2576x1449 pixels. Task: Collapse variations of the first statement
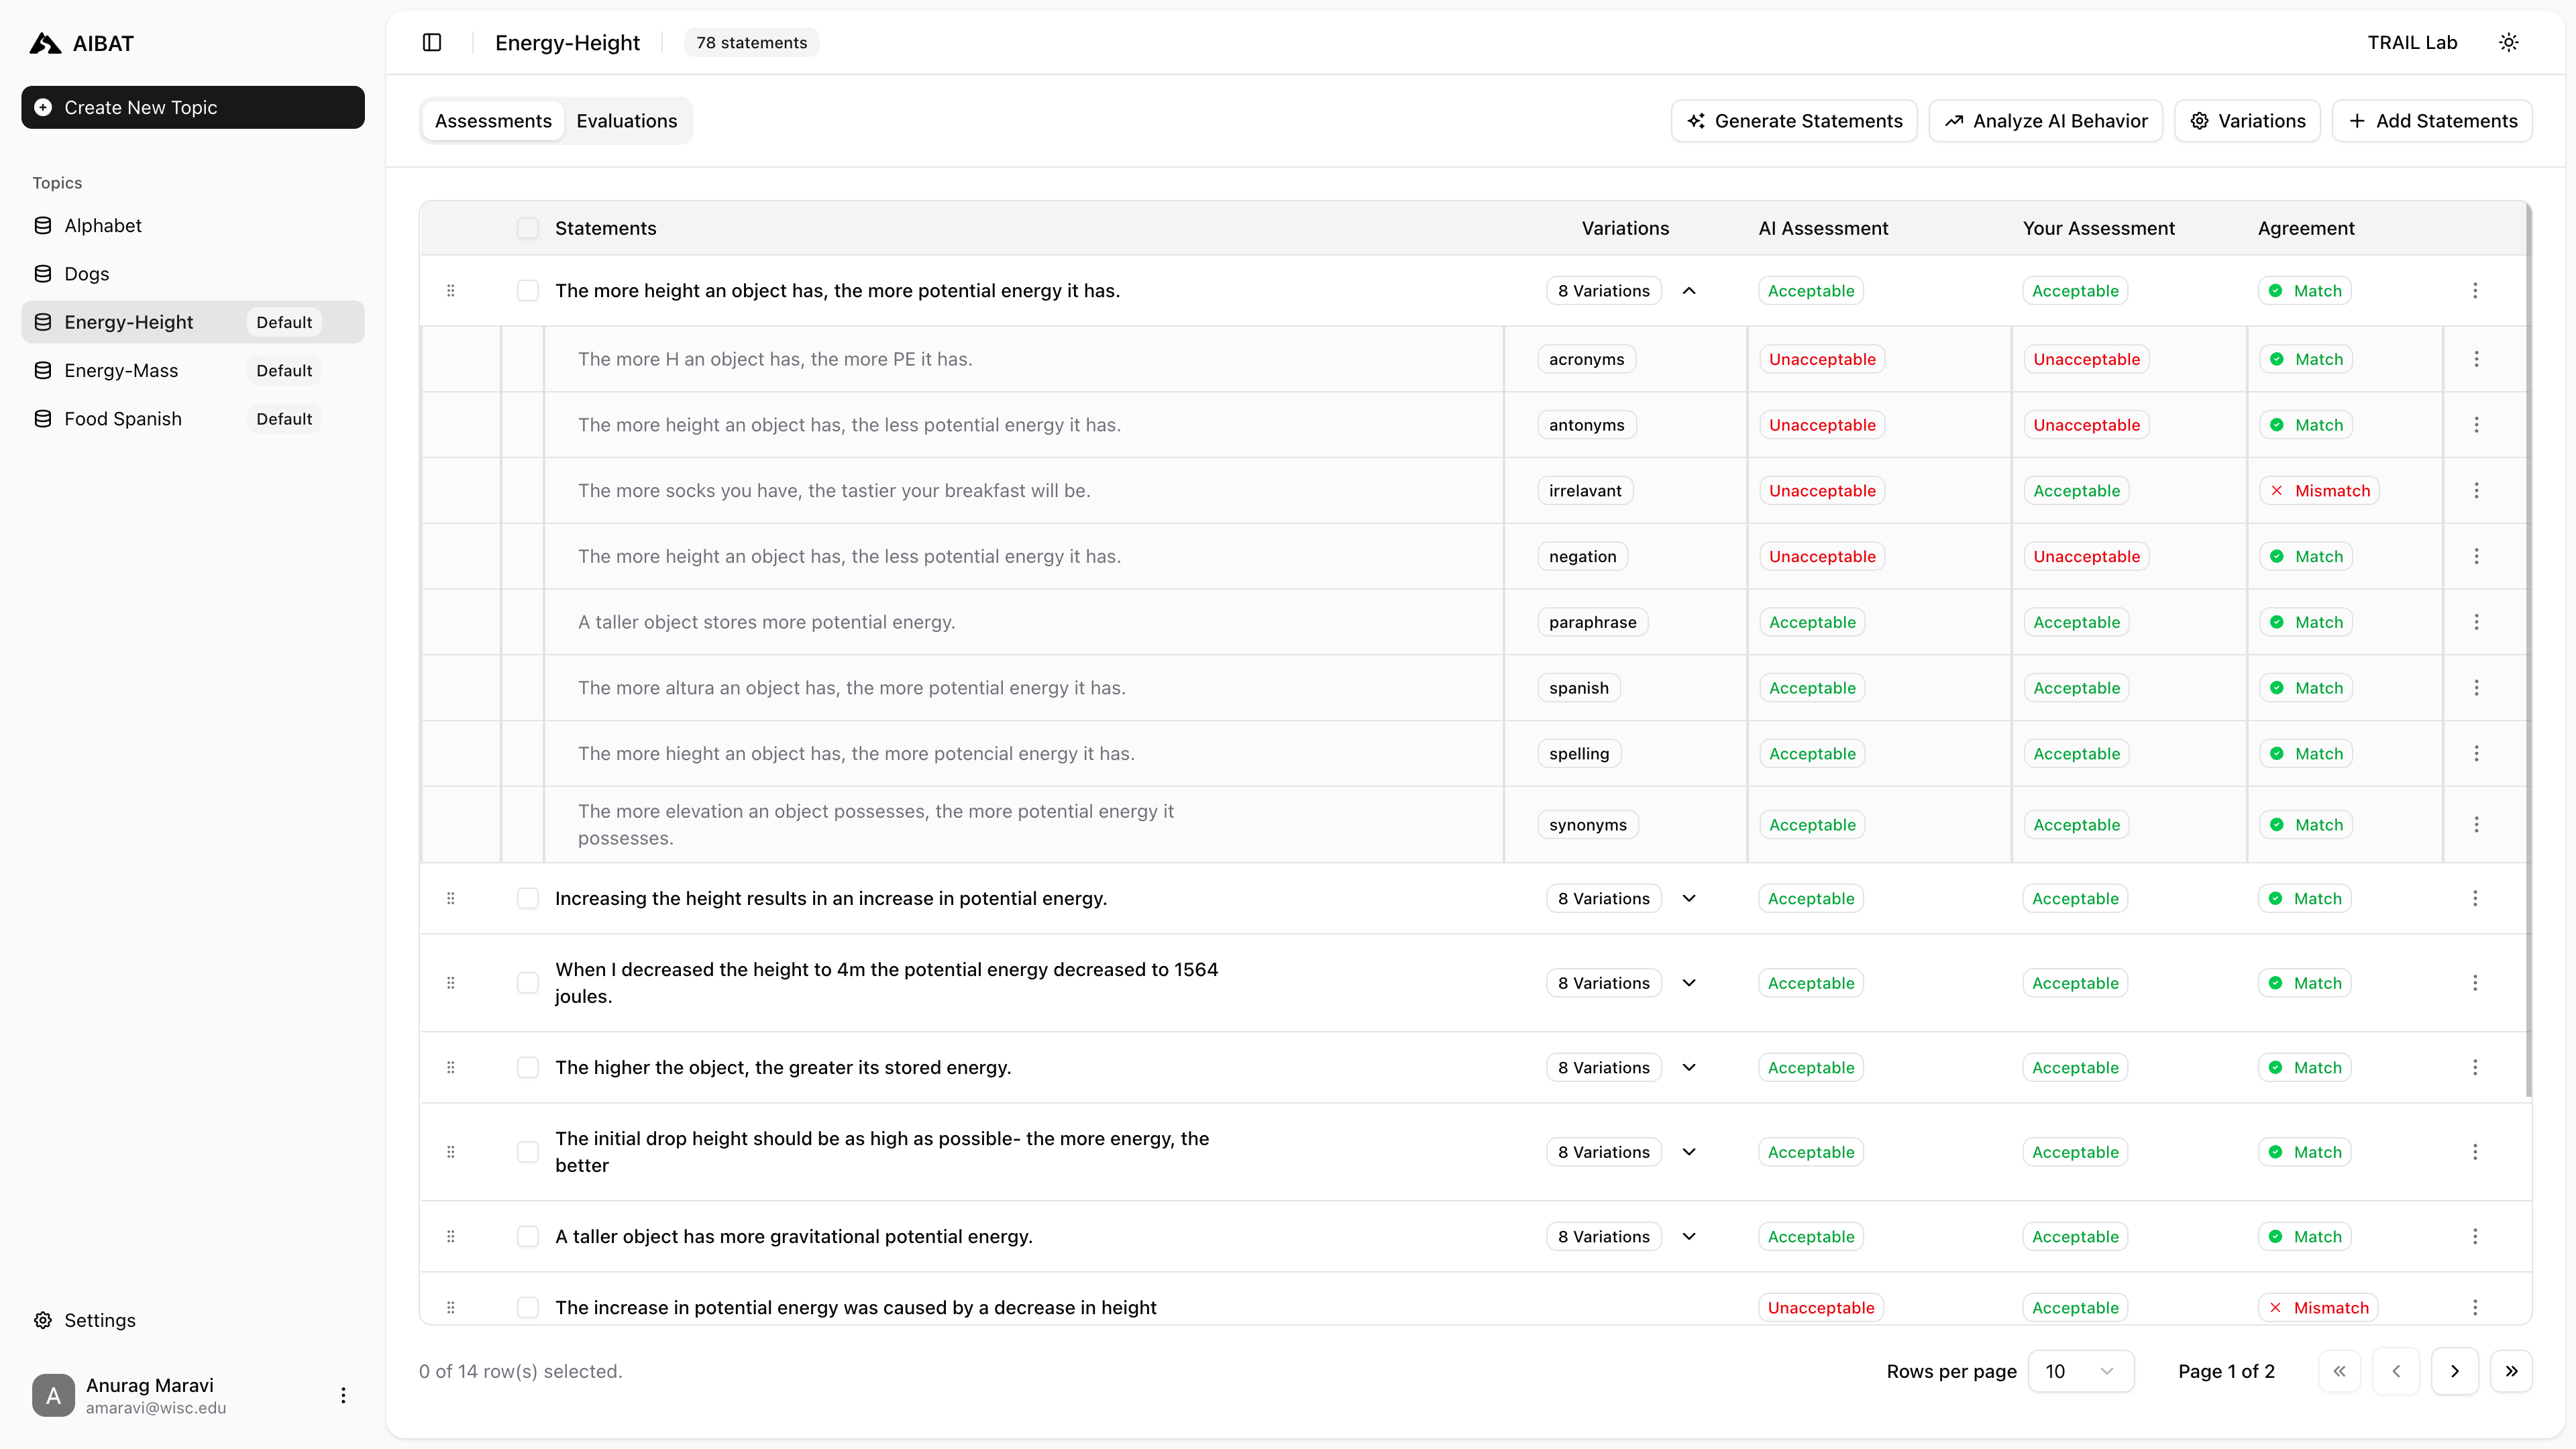(1689, 290)
